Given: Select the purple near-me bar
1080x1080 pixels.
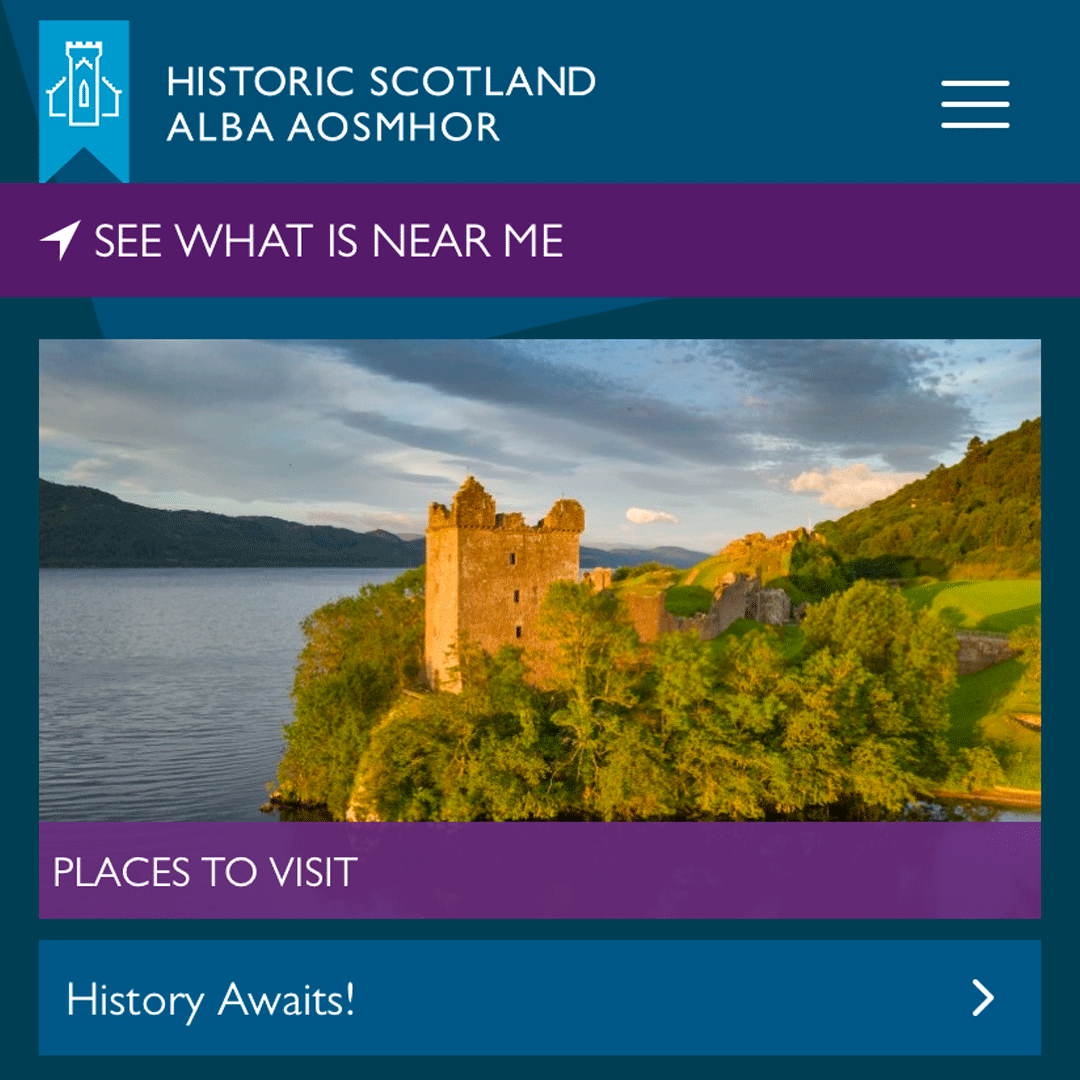Looking at the screenshot, I should pos(539,240).
